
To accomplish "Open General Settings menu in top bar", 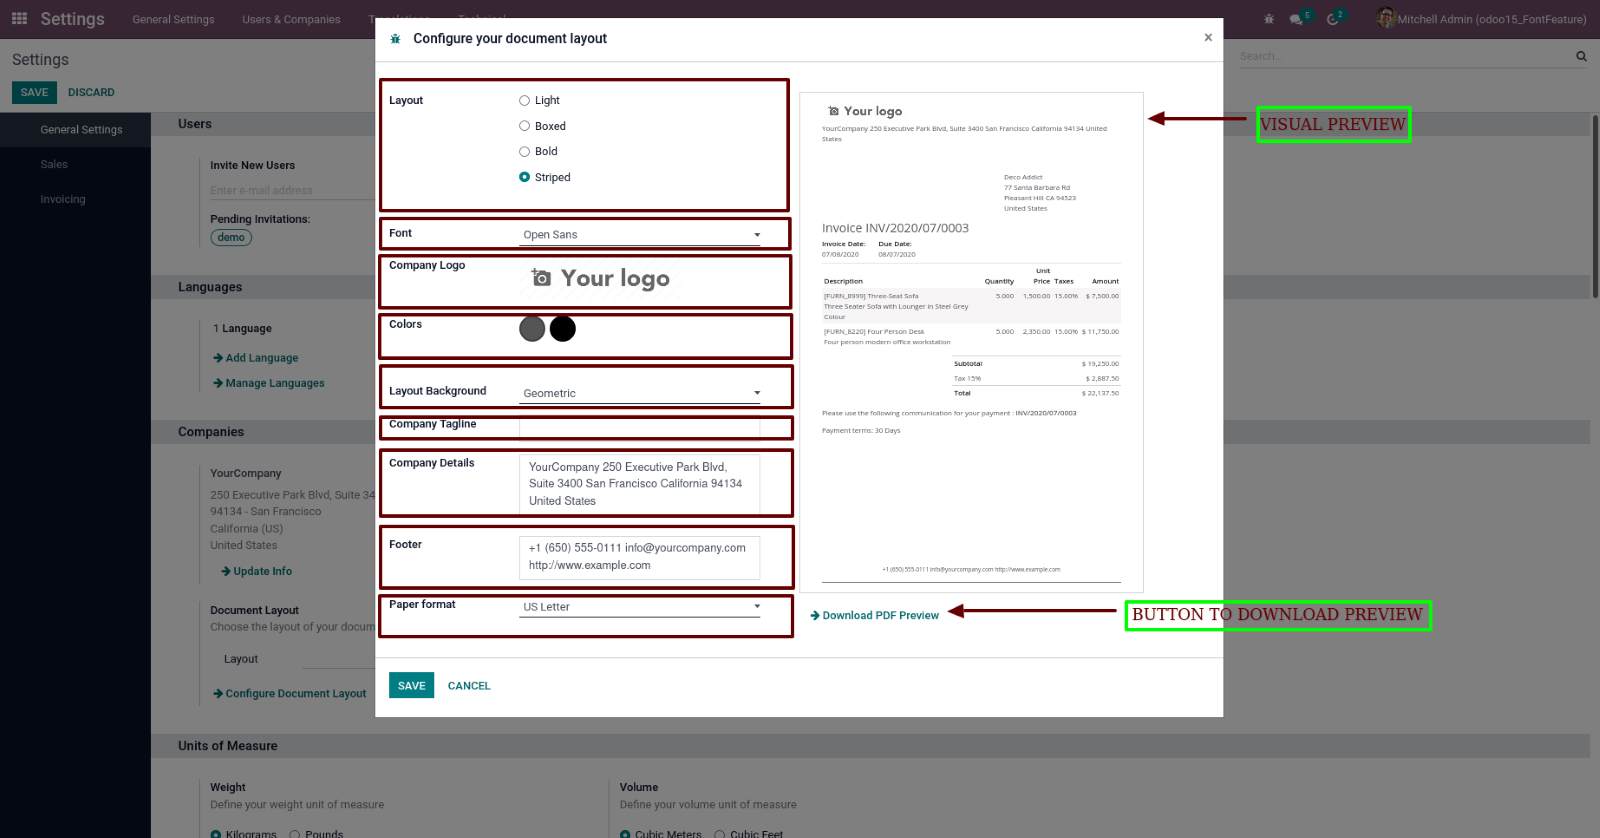I will coord(173,19).
